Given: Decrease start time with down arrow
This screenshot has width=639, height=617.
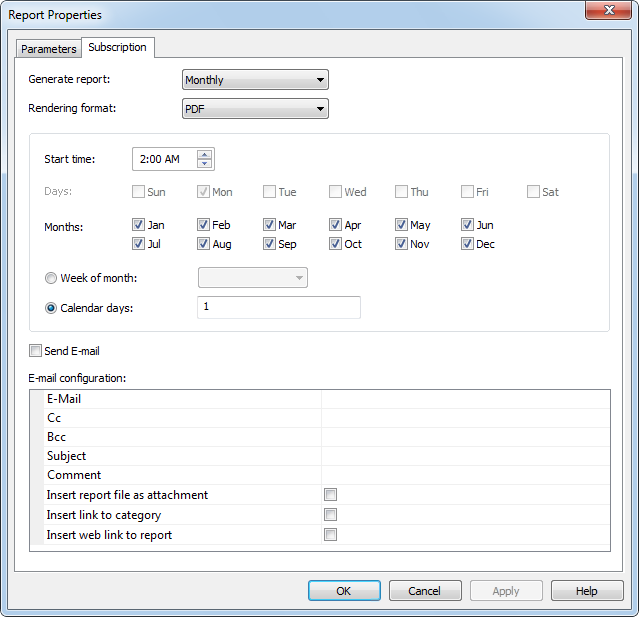Looking at the screenshot, I should 204,163.
